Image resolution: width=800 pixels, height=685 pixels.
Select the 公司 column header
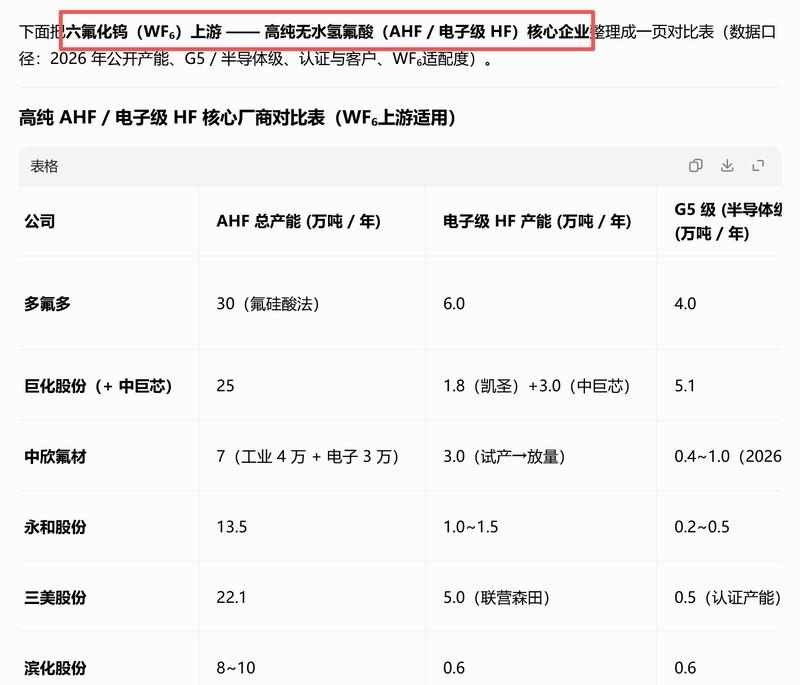tap(40, 221)
